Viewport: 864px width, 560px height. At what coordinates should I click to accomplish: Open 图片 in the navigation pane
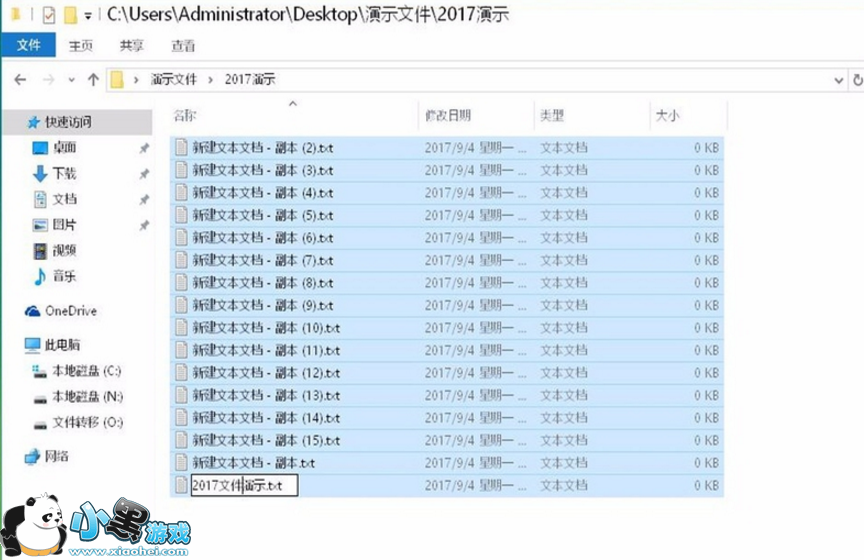pos(64,225)
